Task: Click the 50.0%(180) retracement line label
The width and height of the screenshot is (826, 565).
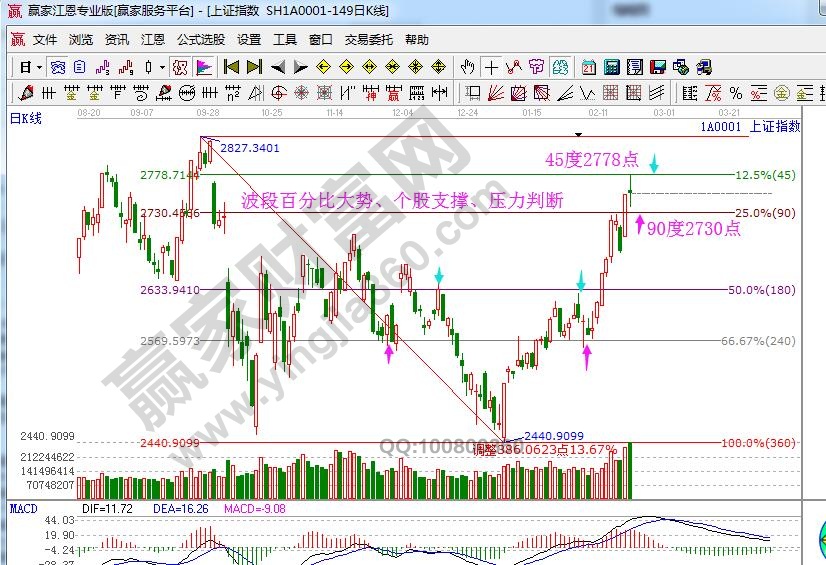Action: pyautogui.click(x=761, y=289)
